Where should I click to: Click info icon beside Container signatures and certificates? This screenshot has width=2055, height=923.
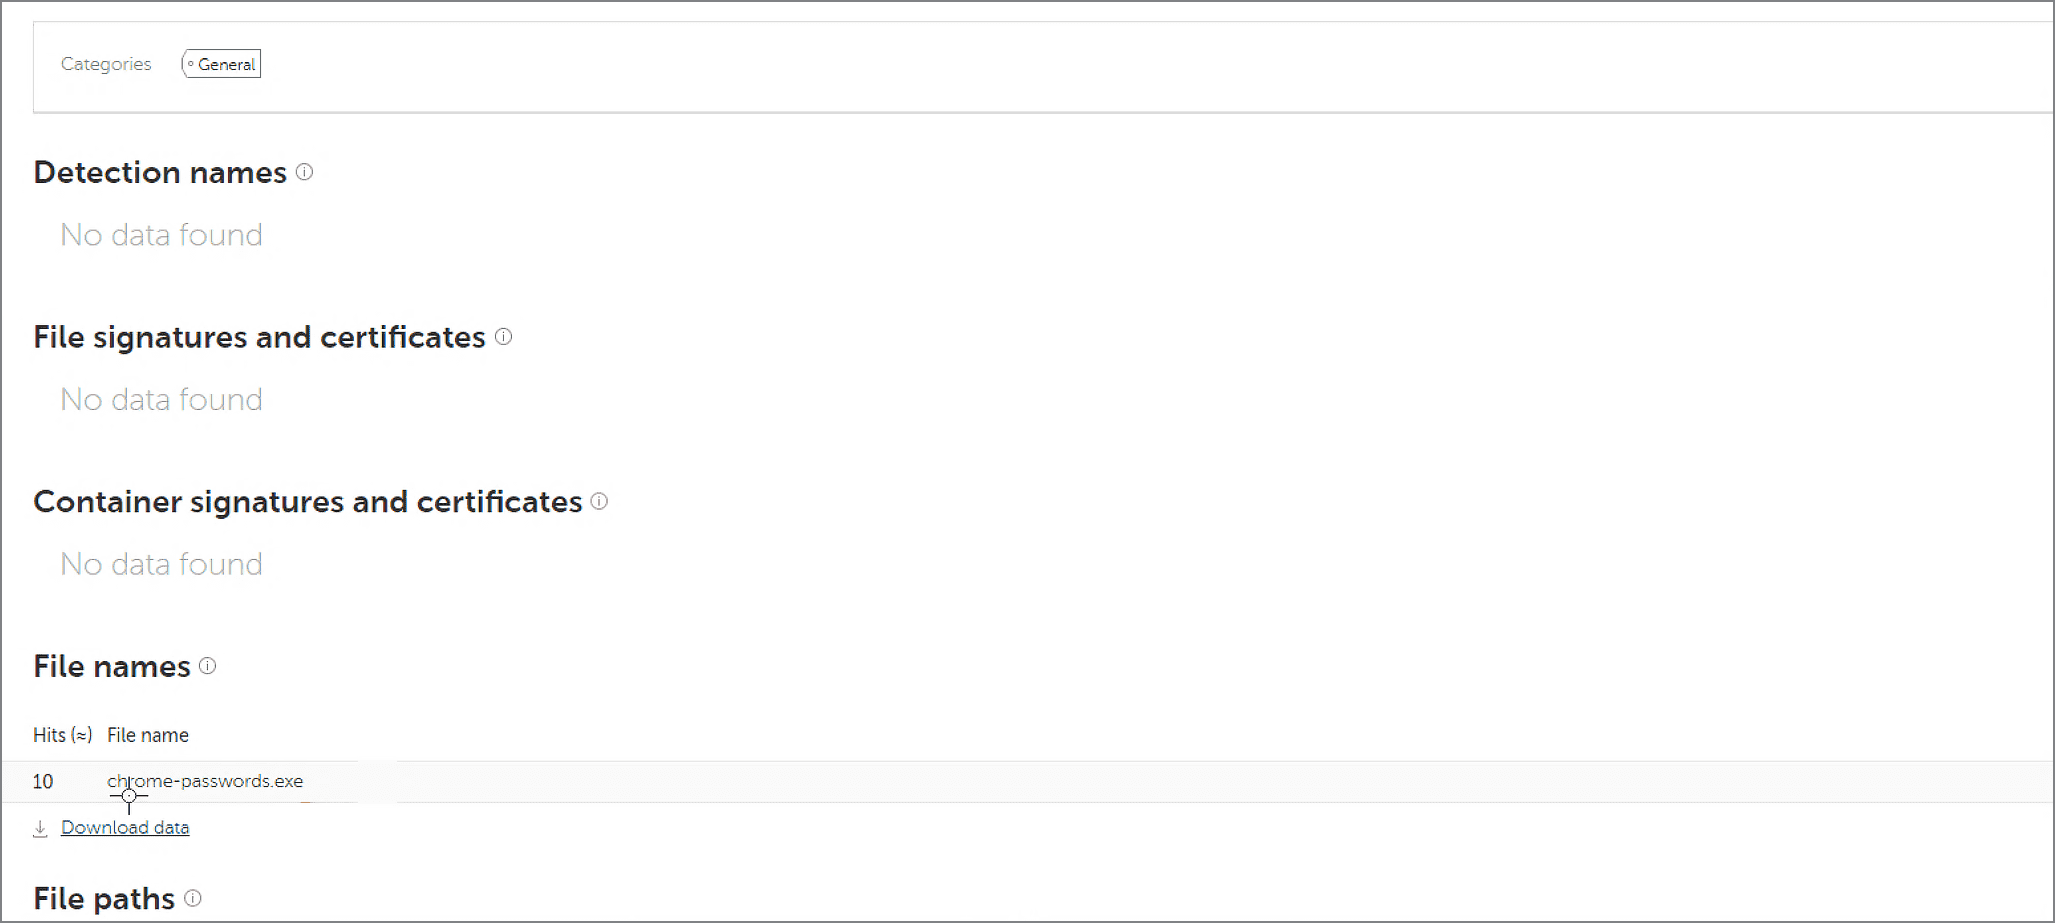[599, 501]
